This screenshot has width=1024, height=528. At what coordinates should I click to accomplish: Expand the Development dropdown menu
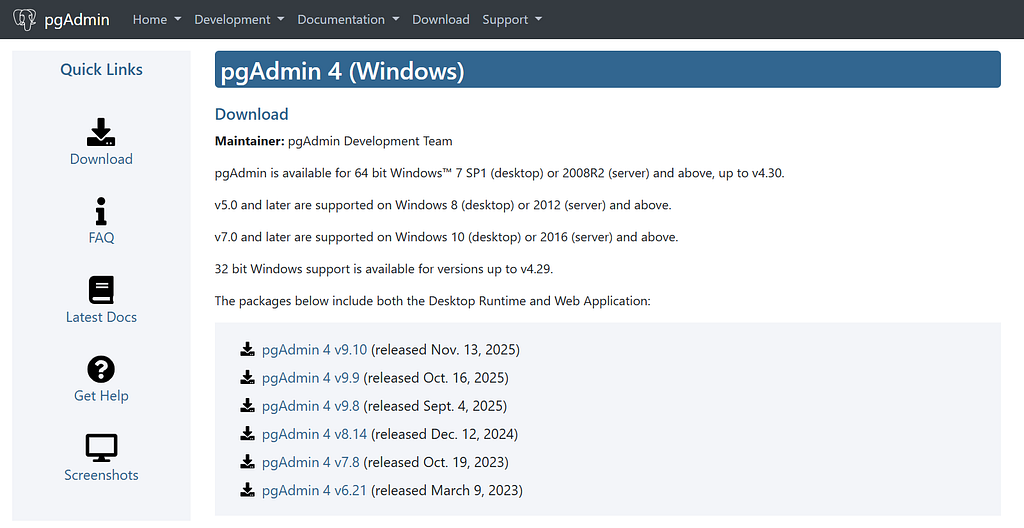click(239, 20)
